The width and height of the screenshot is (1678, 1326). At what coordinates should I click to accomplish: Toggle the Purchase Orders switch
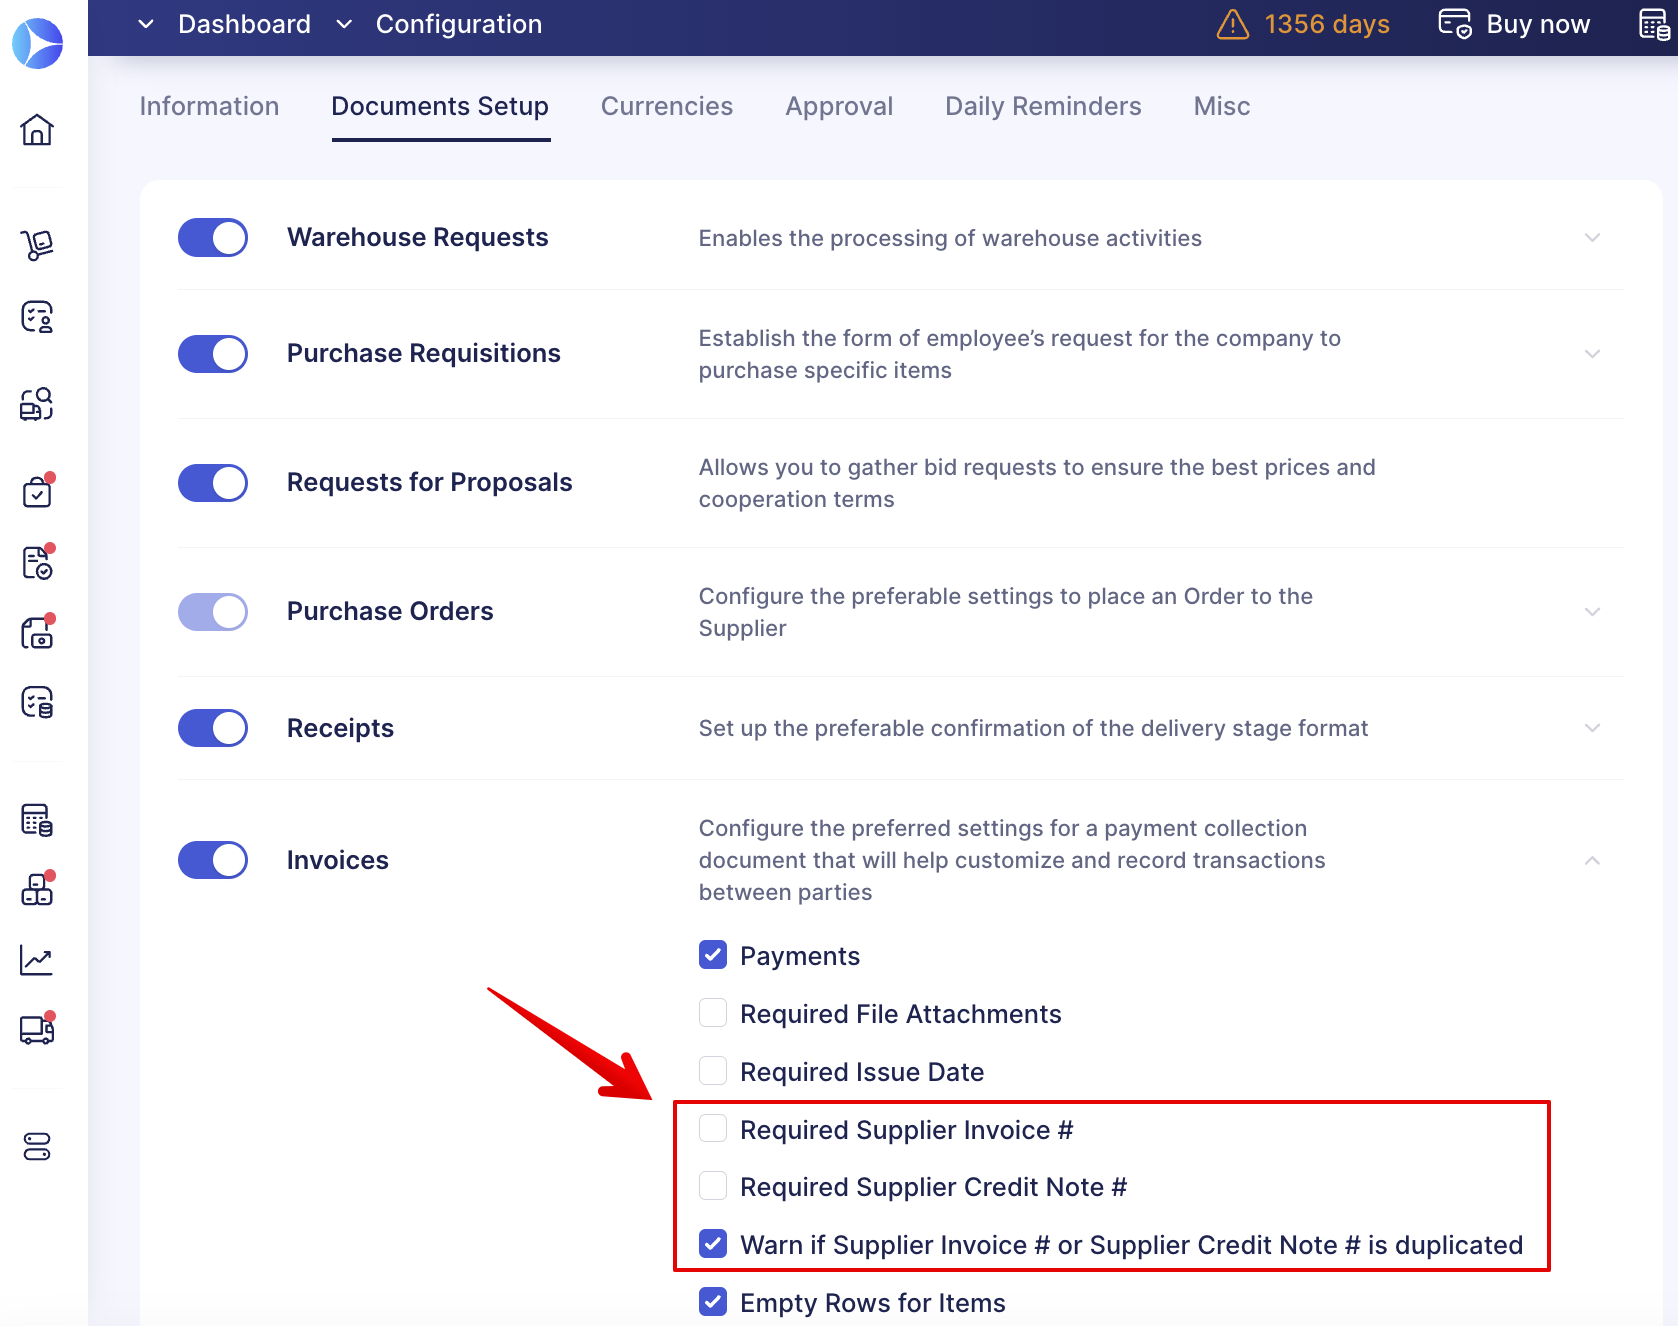pos(213,612)
